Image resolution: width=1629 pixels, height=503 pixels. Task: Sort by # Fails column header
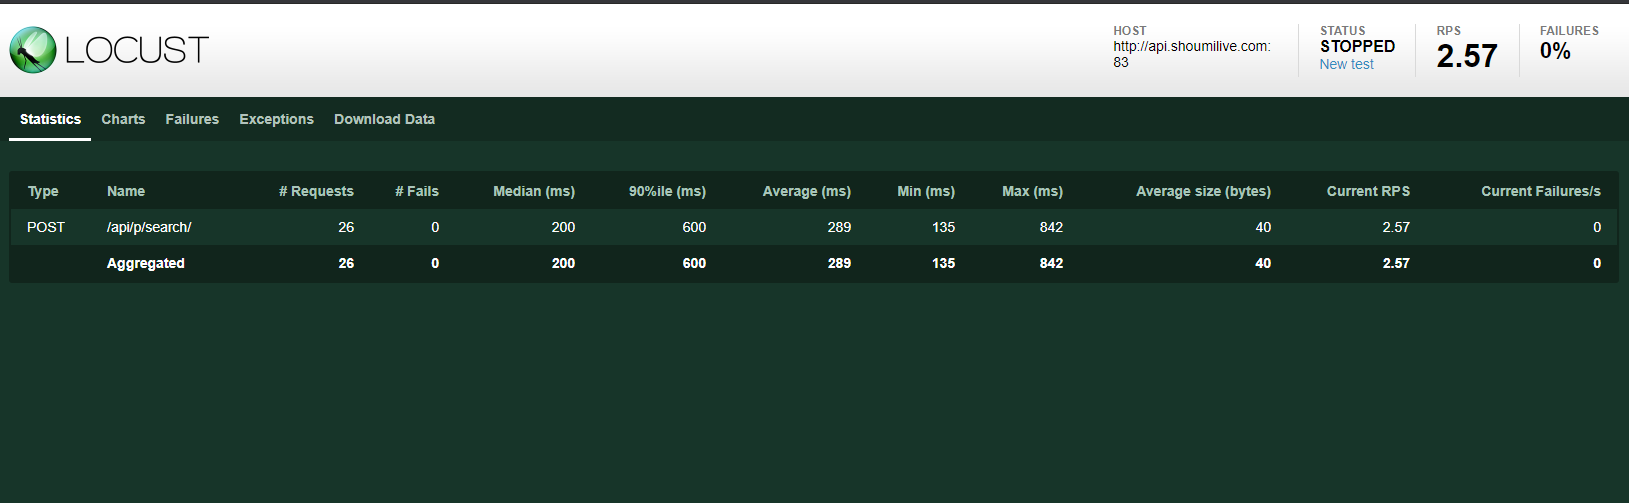[417, 191]
